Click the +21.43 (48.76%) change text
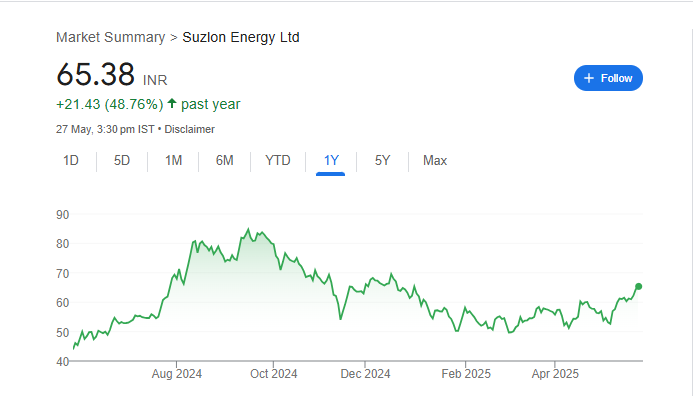The width and height of the screenshot is (693, 396). coord(110,104)
